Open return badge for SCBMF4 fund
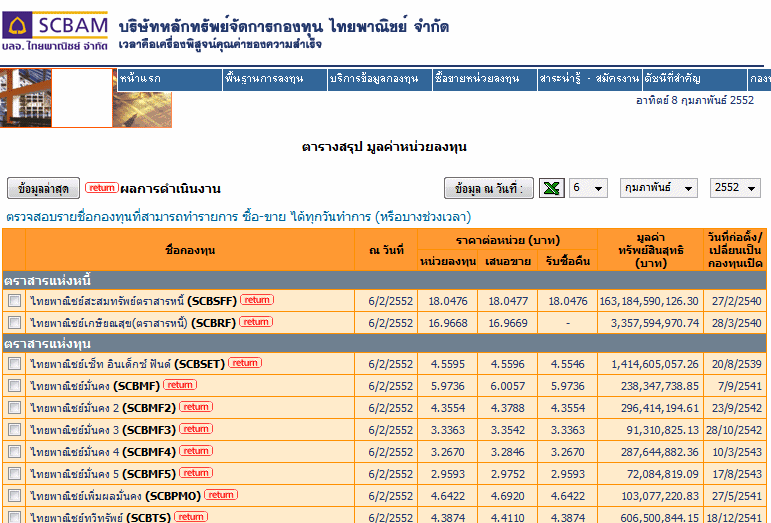 [196, 451]
